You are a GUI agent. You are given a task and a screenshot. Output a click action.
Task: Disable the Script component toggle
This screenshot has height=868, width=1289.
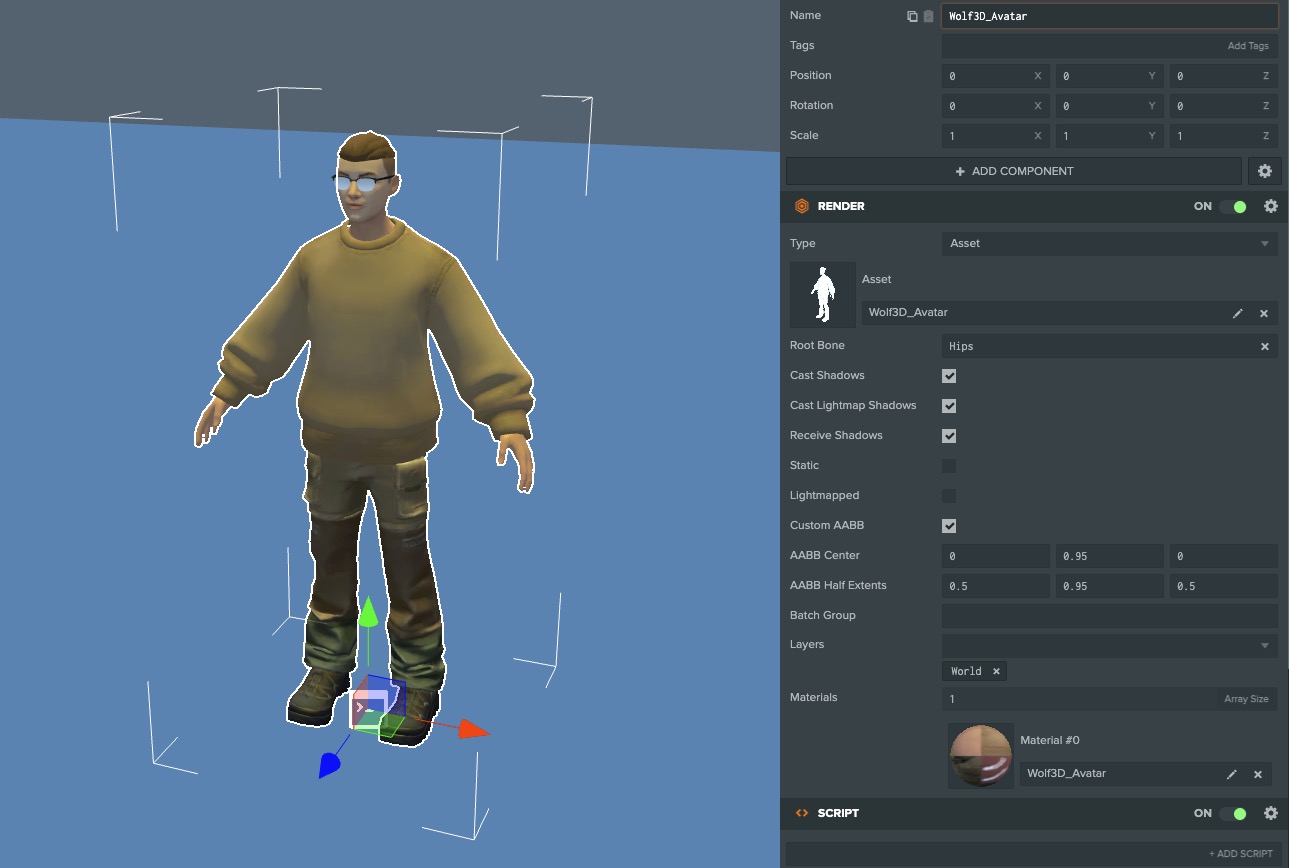pos(1234,813)
